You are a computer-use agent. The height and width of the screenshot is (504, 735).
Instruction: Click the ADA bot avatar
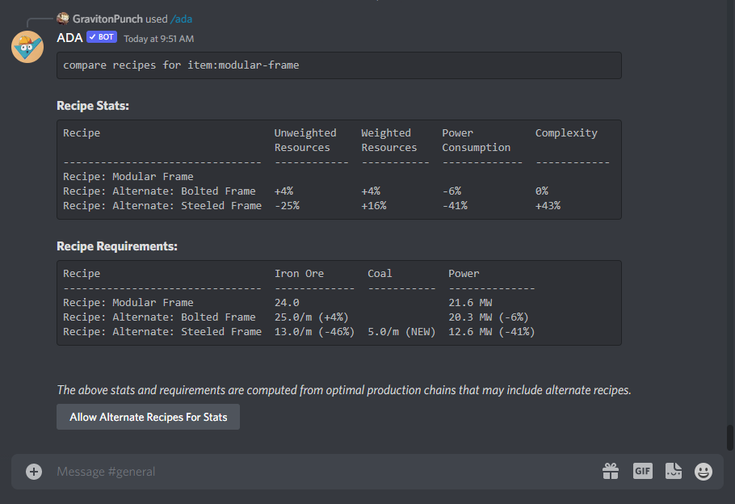pyautogui.click(x=27, y=46)
